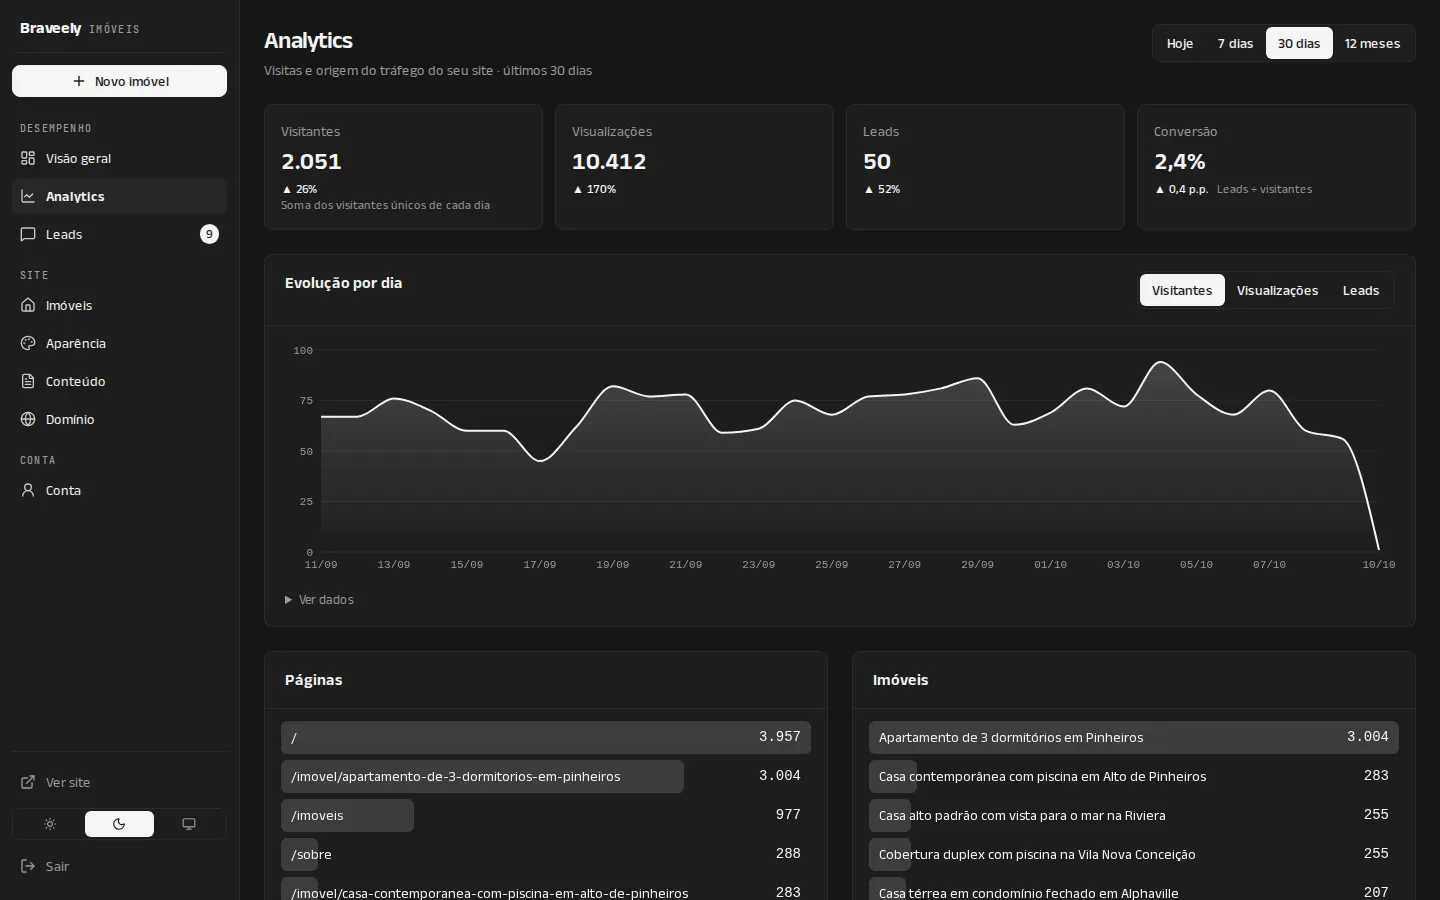Log out using the Sair link

119,866
